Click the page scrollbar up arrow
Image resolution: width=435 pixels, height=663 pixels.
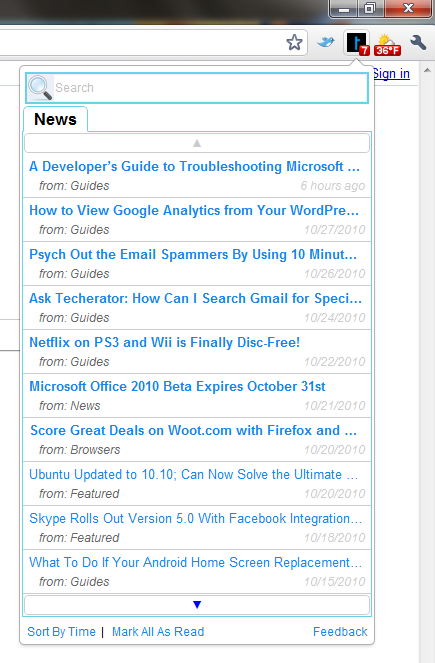click(427, 70)
